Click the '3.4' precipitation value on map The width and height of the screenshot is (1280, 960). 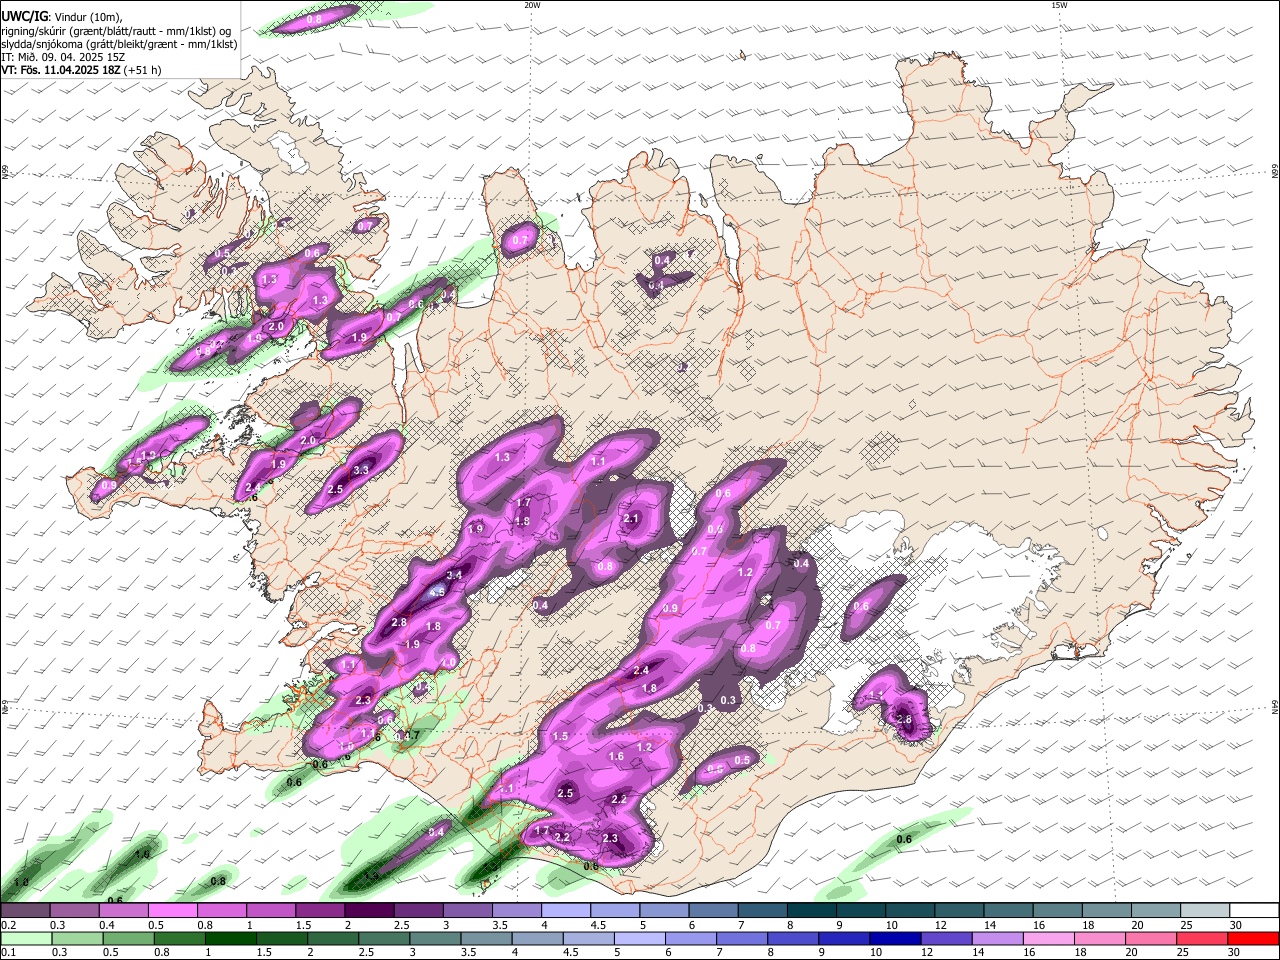tap(454, 575)
